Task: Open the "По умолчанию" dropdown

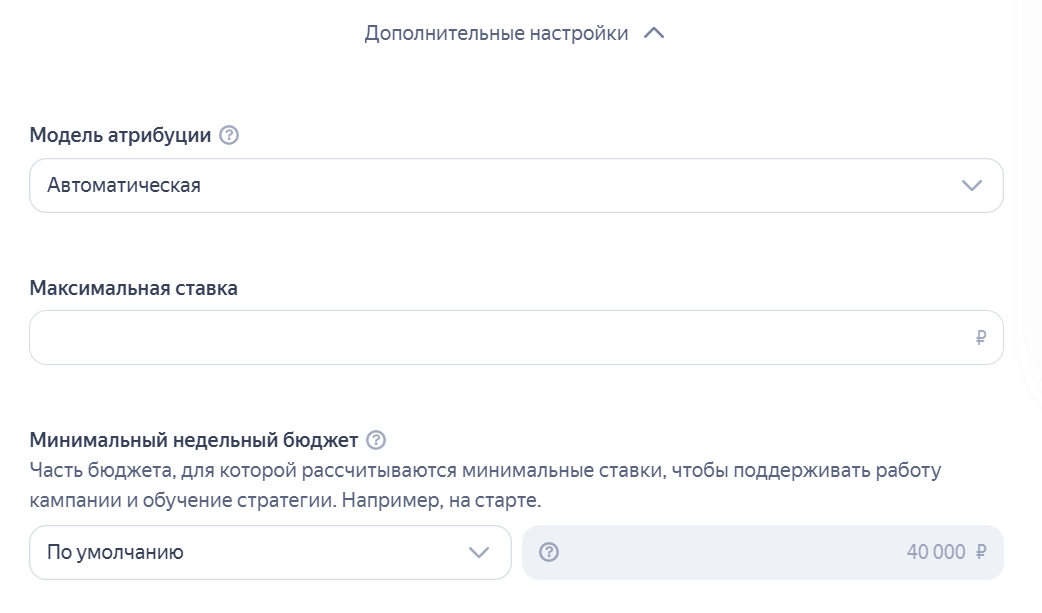Action: pyautogui.click(x=270, y=551)
